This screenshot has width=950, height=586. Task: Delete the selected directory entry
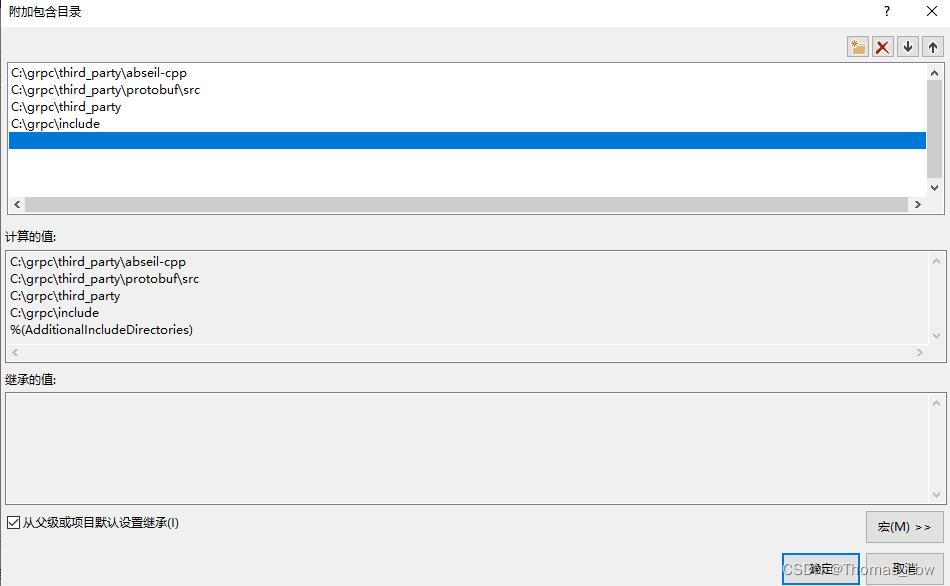pyautogui.click(x=882, y=46)
